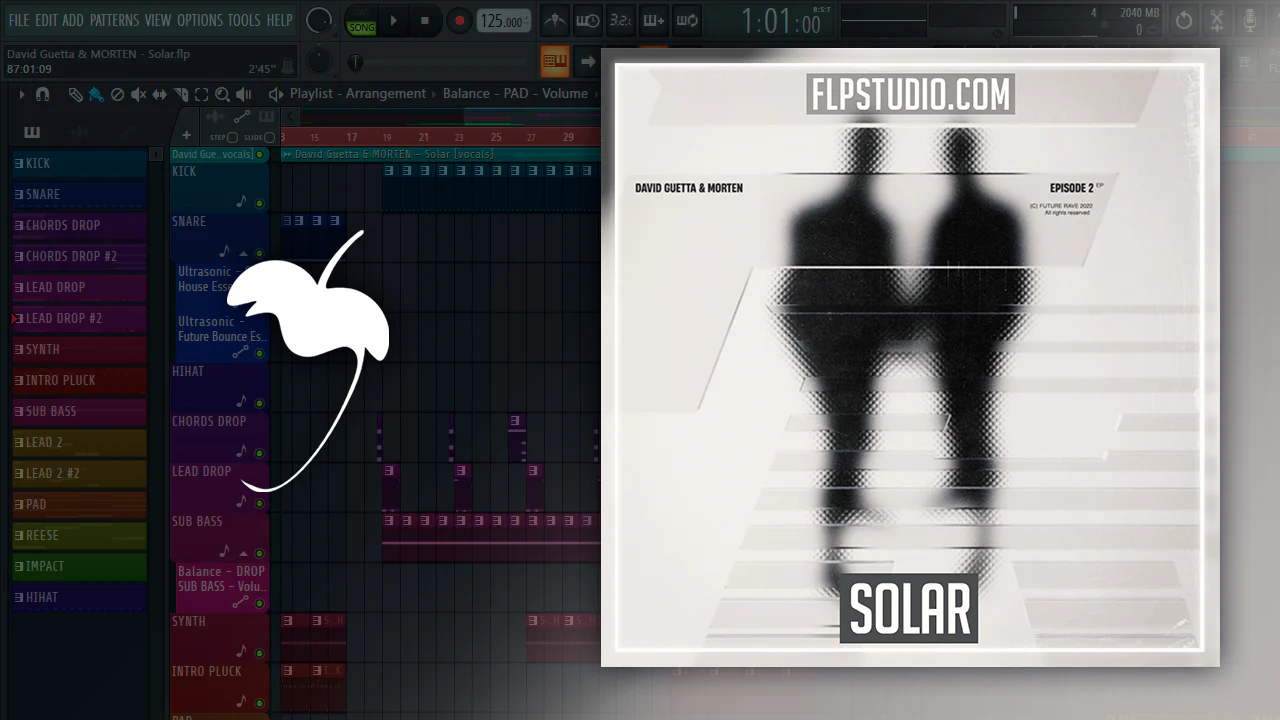Image resolution: width=1280 pixels, height=720 pixels.
Task: Select the REESE pattern in the picker
Action: [79, 535]
